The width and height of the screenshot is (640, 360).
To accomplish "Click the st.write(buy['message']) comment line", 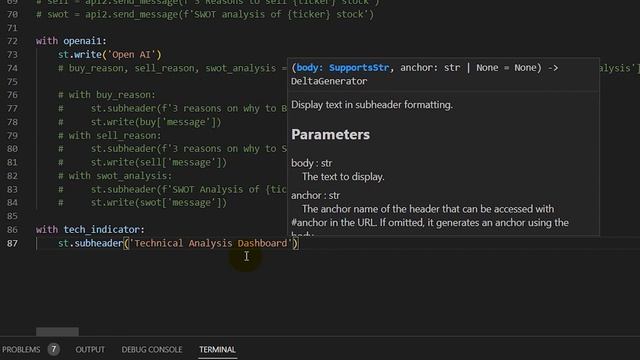I will [x=140, y=122].
